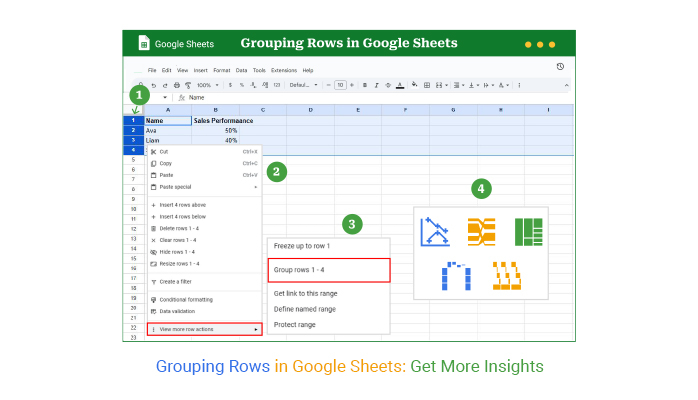Choose Cut from context menu

point(204,152)
